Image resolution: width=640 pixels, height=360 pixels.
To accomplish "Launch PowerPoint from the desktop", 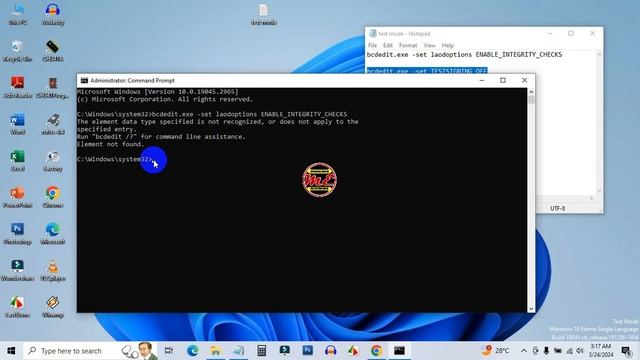I will [18, 197].
